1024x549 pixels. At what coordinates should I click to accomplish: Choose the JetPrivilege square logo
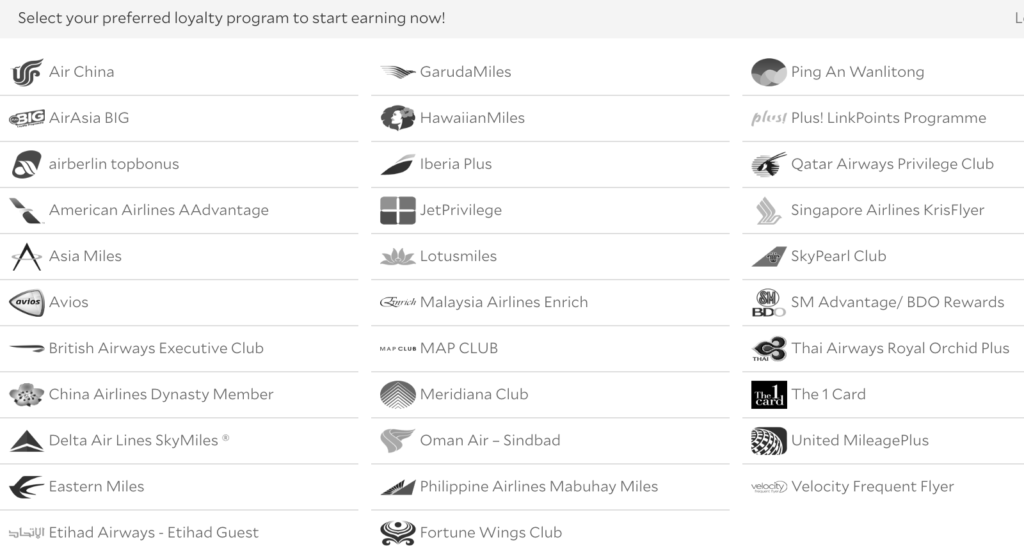[x=398, y=210]
